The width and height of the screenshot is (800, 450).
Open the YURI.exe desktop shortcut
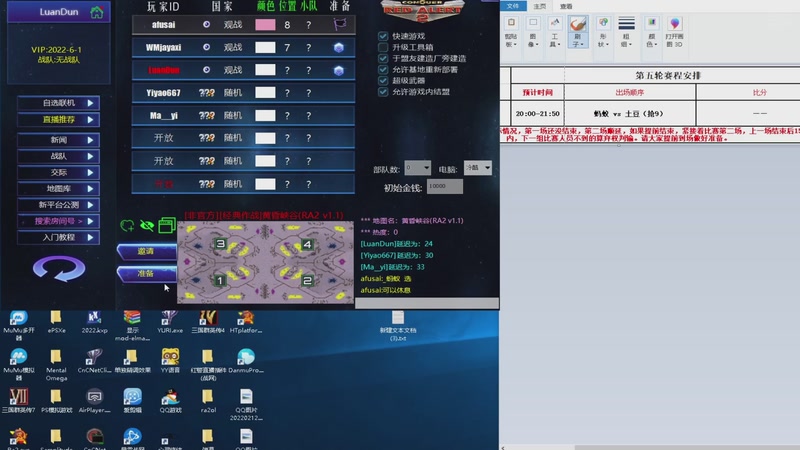pos(170,322)
